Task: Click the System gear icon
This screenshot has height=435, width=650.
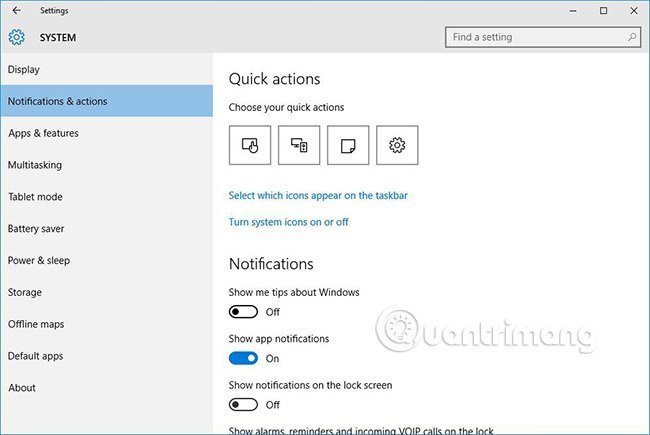Action: click(x=17, y=37)
